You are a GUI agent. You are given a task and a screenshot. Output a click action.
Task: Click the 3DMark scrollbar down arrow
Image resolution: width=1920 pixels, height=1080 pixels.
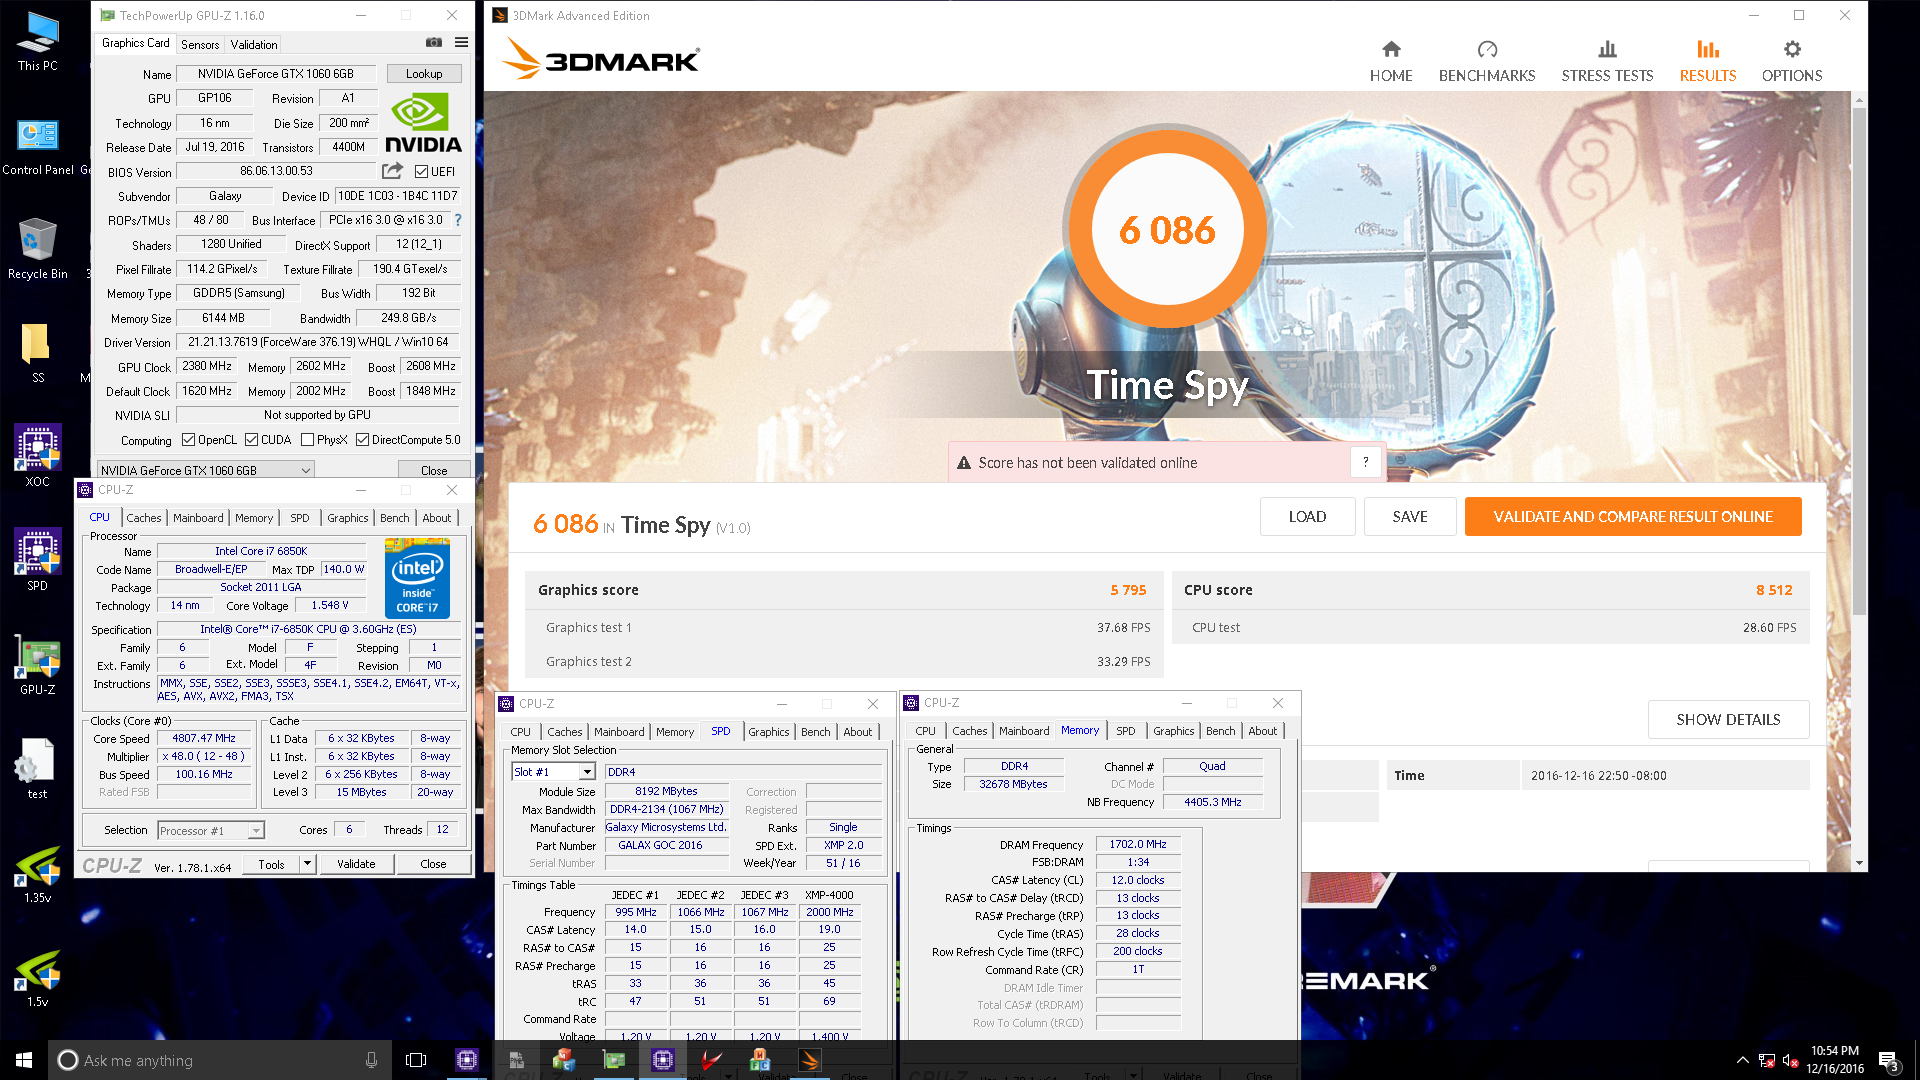[x=1859, y=863]
